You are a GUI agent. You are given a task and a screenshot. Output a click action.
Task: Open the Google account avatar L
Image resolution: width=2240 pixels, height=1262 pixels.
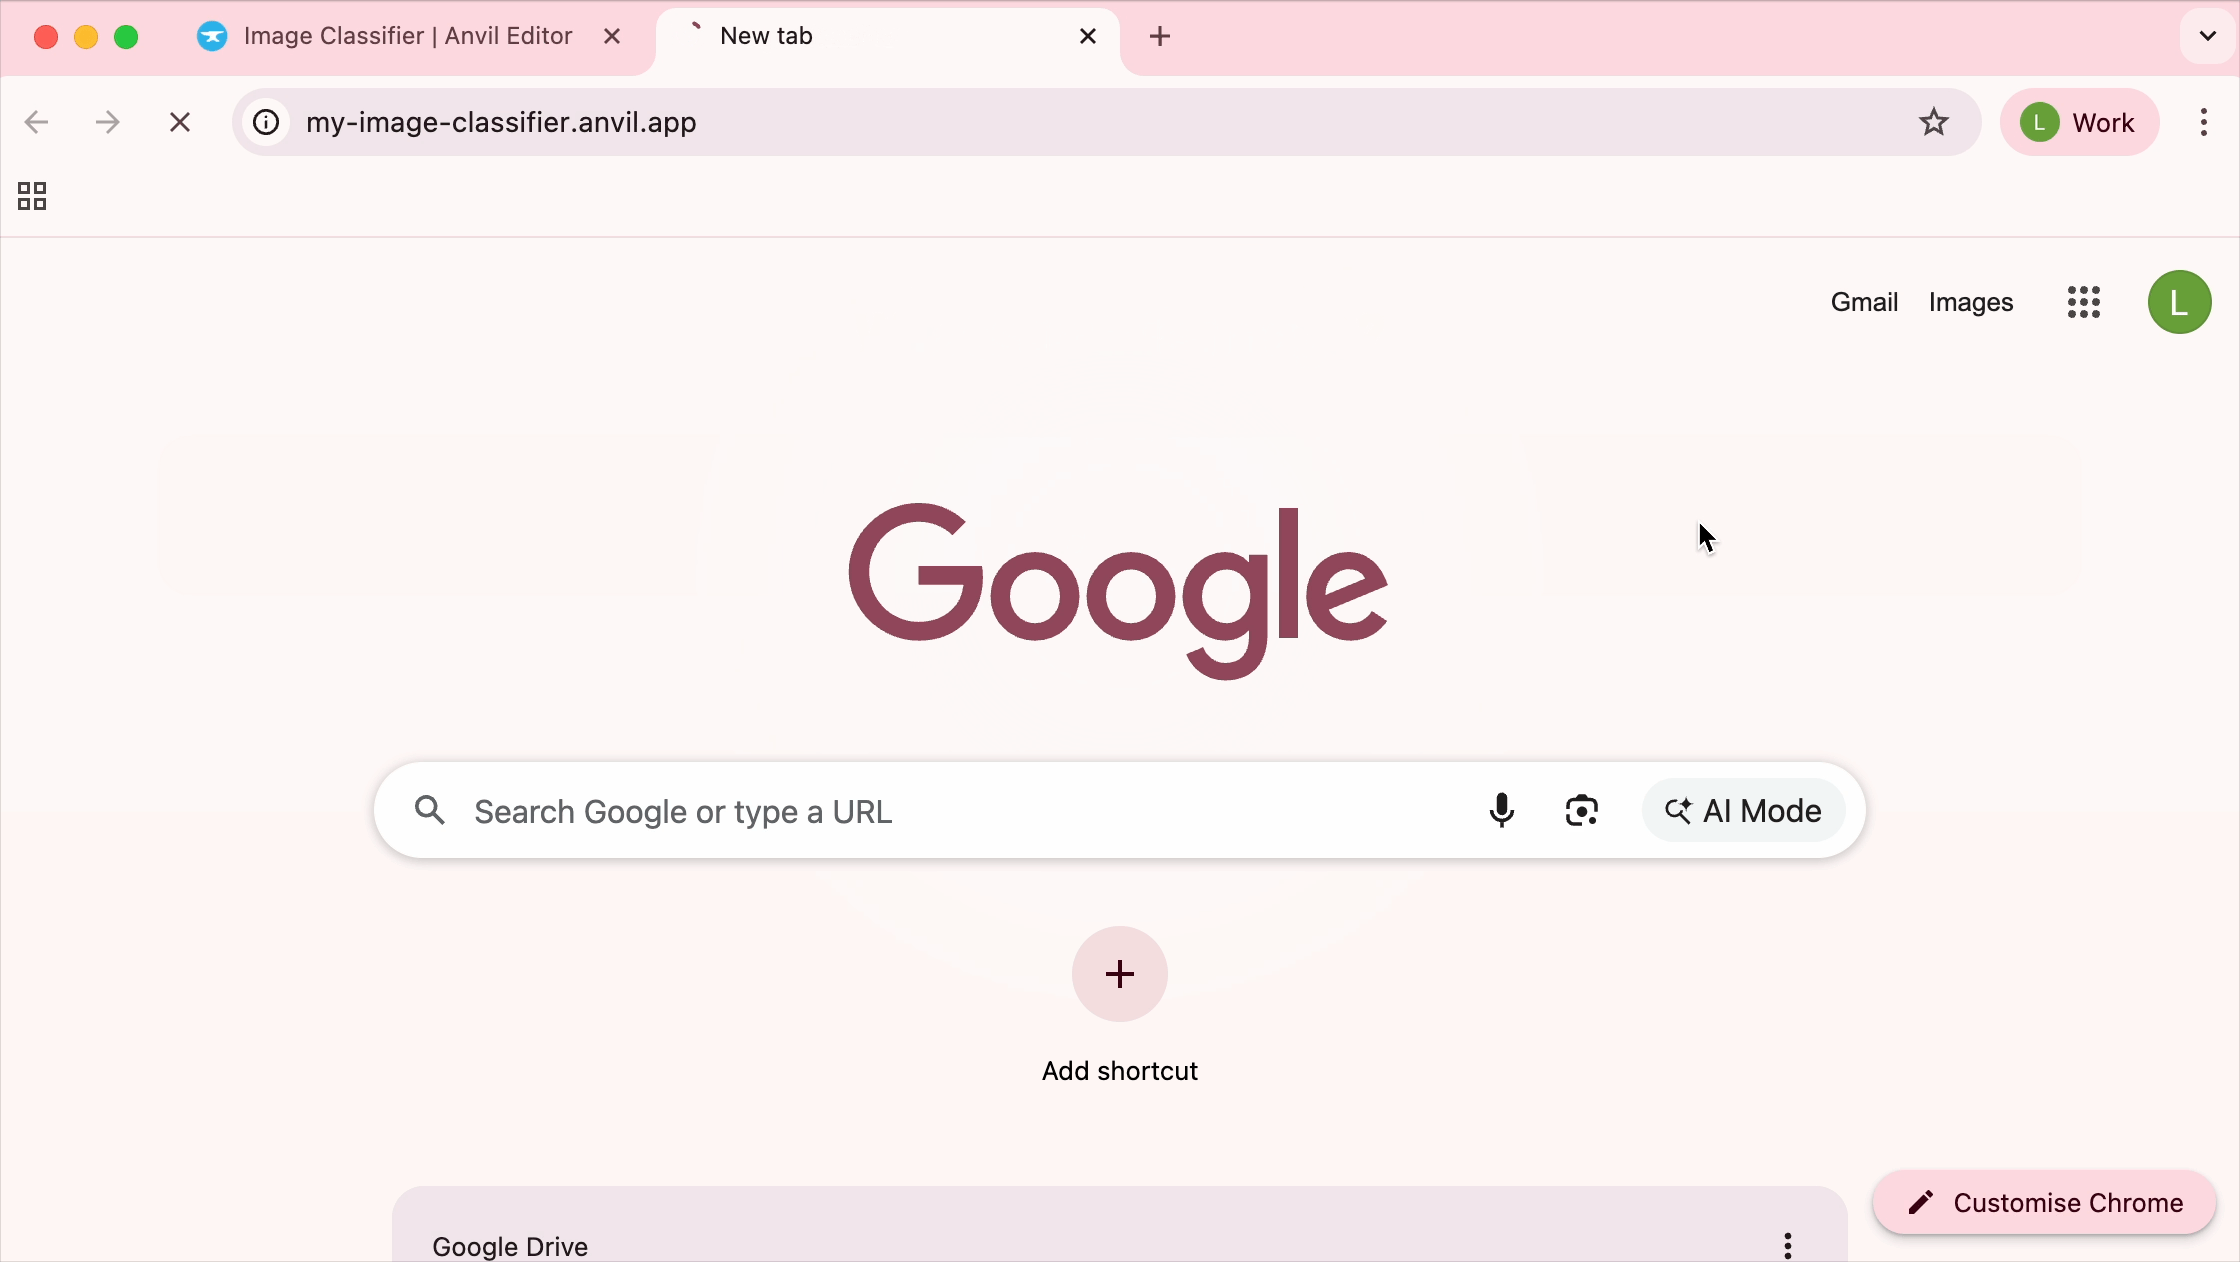2179,302
